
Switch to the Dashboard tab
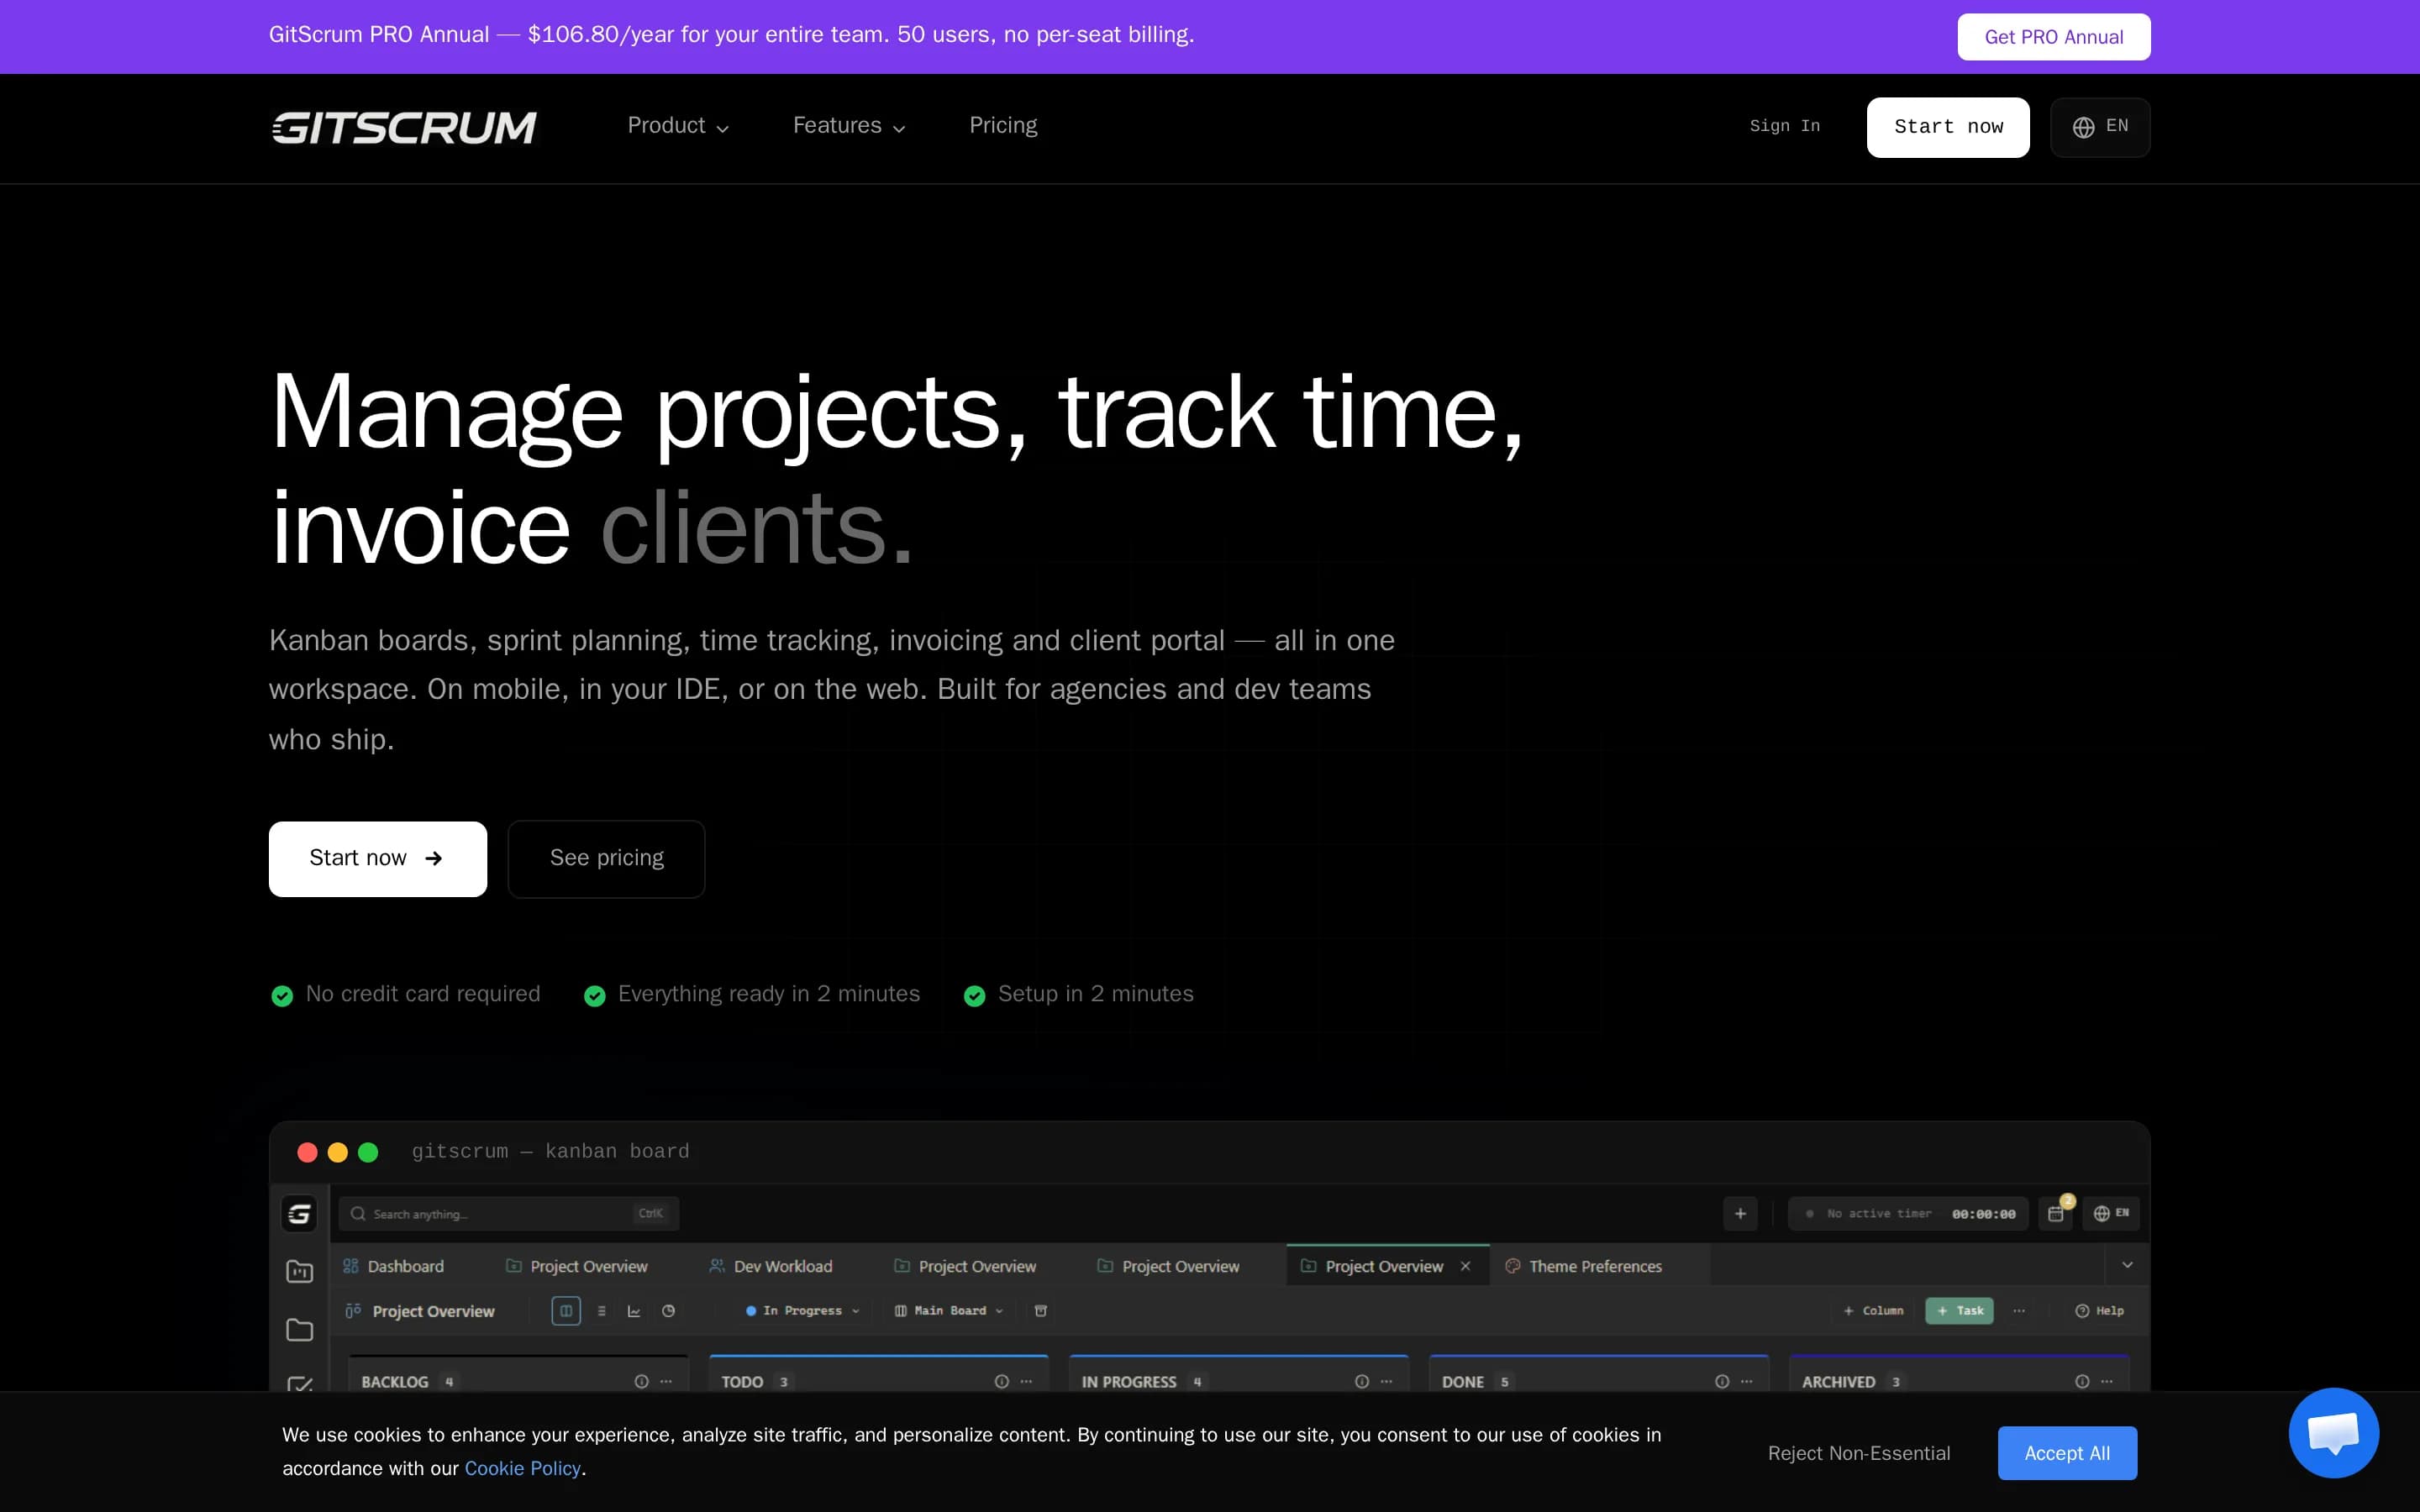394,1266
